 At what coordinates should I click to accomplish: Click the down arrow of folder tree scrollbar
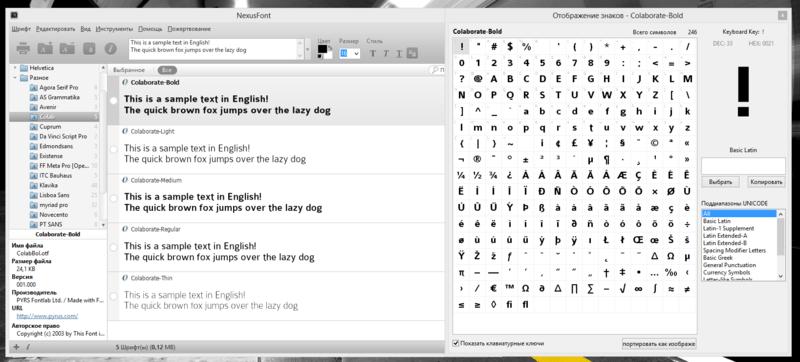[x=103, y=224]
